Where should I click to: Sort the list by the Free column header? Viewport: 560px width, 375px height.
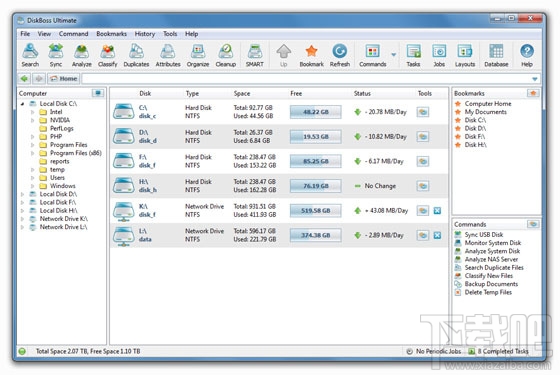point(296,94)
